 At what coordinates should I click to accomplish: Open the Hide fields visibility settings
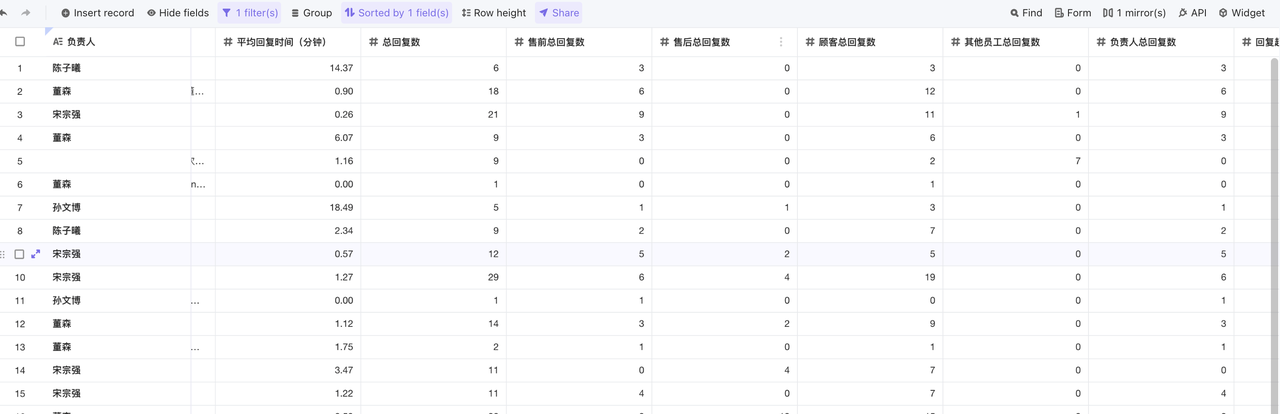[x=178, y=13]
